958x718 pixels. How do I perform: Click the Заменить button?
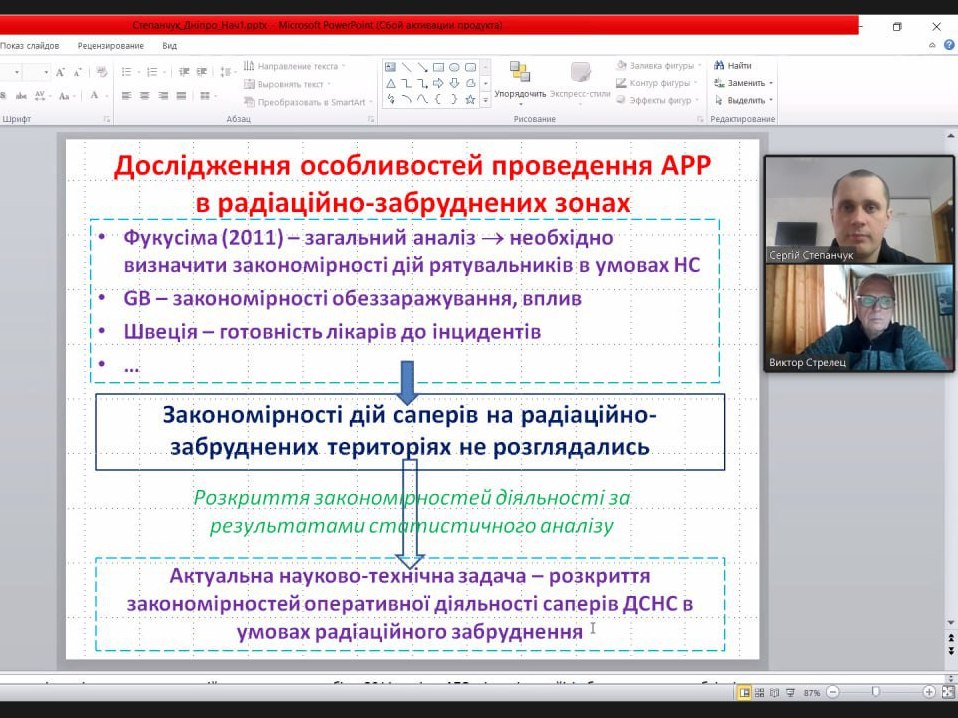(x=745, y=83)
